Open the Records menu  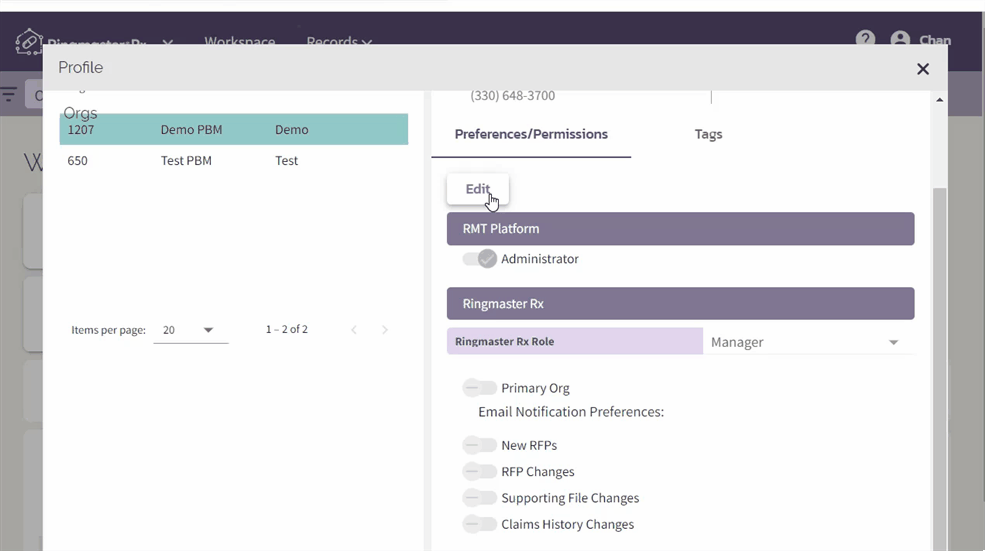(339, 41)
